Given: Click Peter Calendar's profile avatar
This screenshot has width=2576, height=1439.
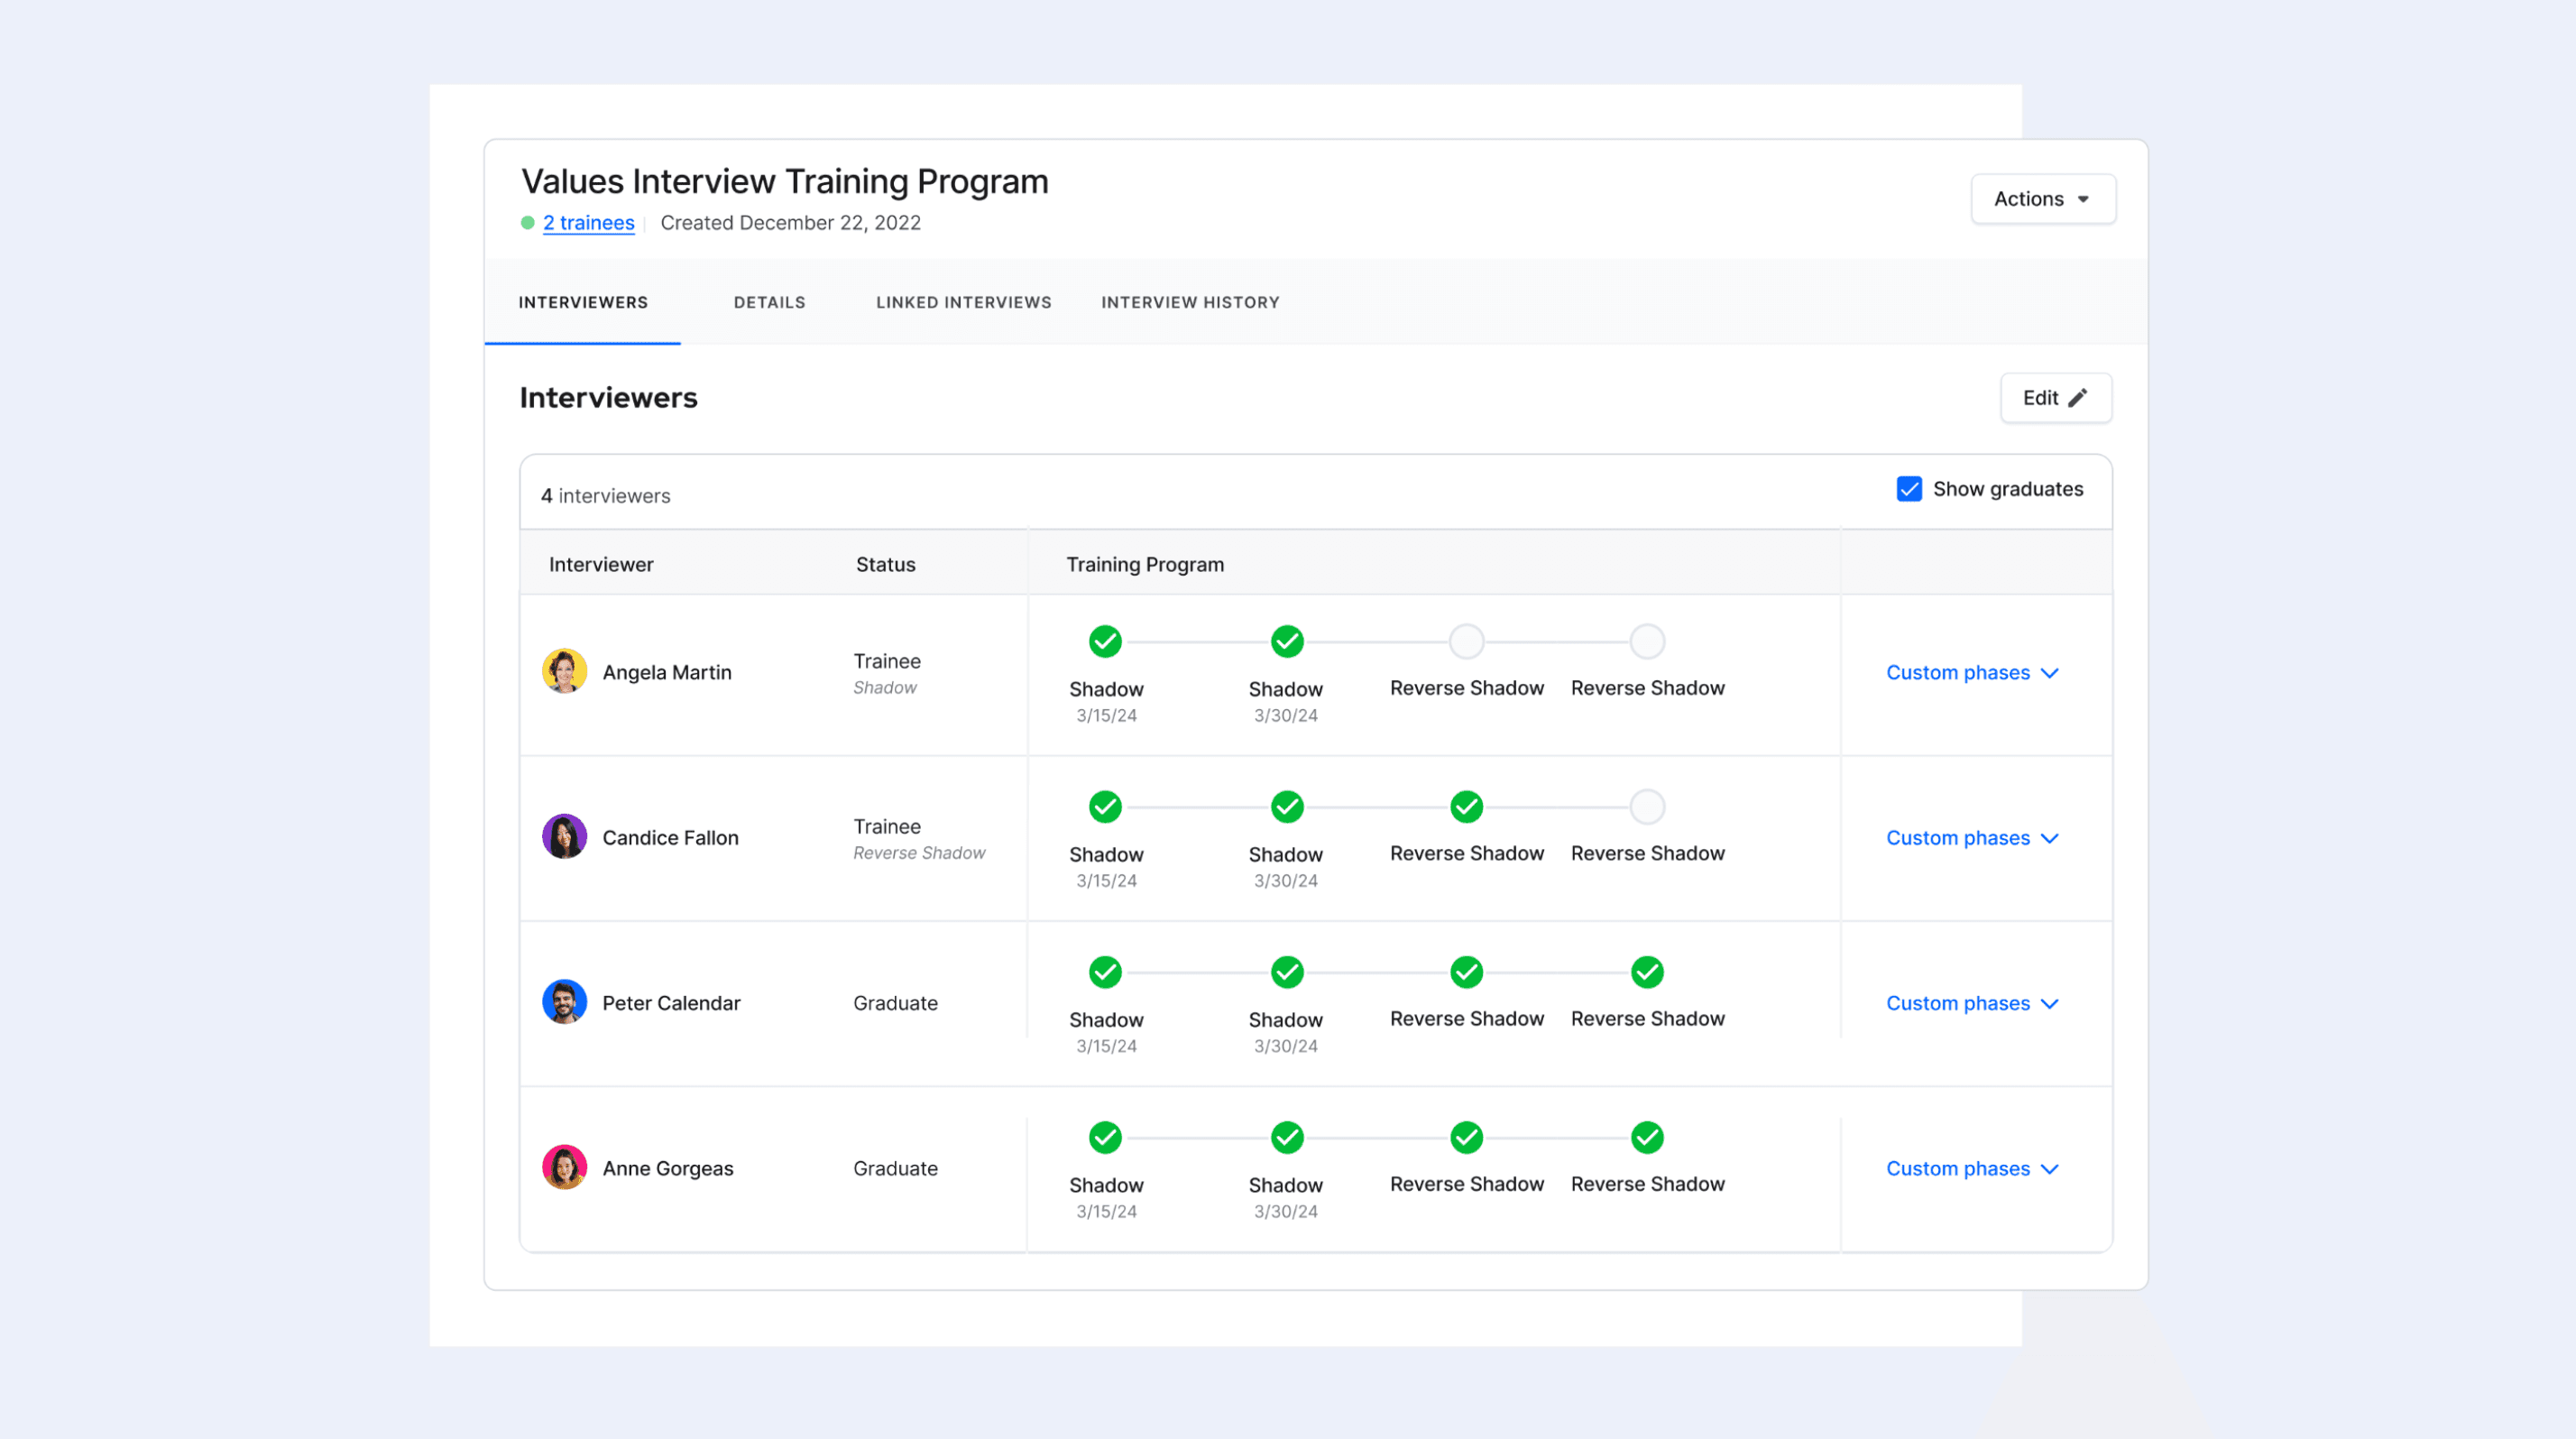Looking at the screenshot, I should [564, 1001].
